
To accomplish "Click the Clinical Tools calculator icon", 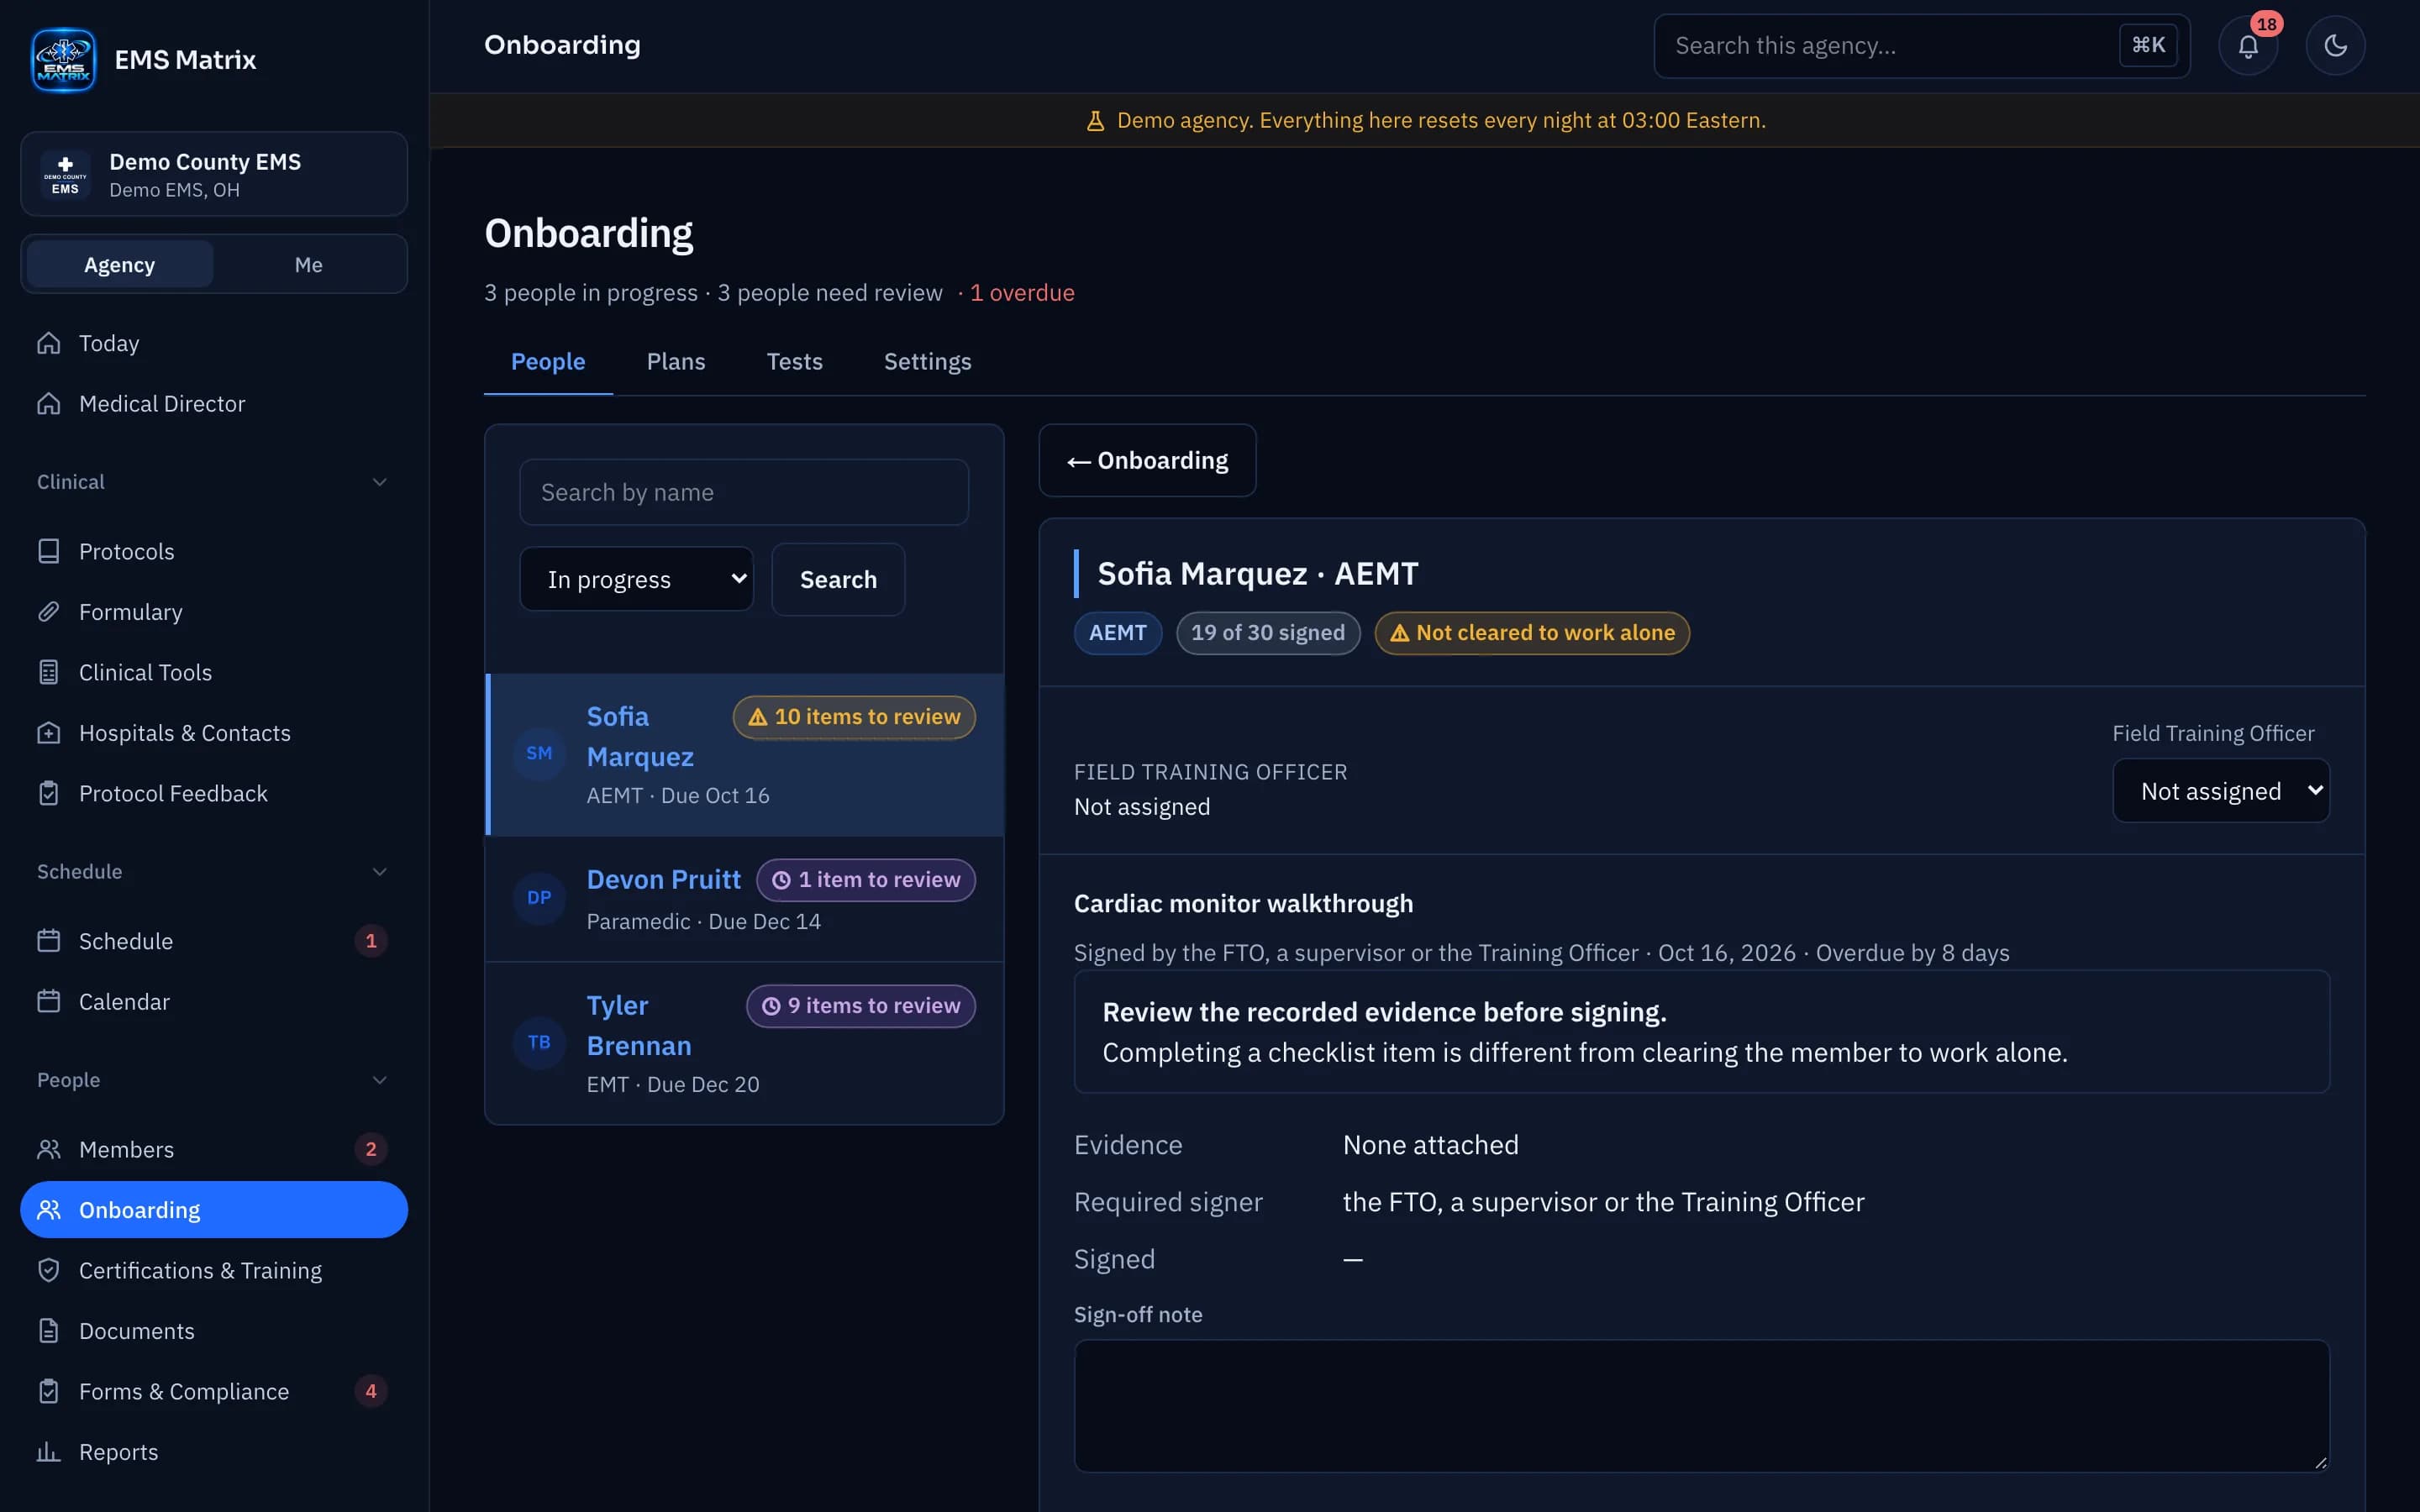I will coord(48,672).
